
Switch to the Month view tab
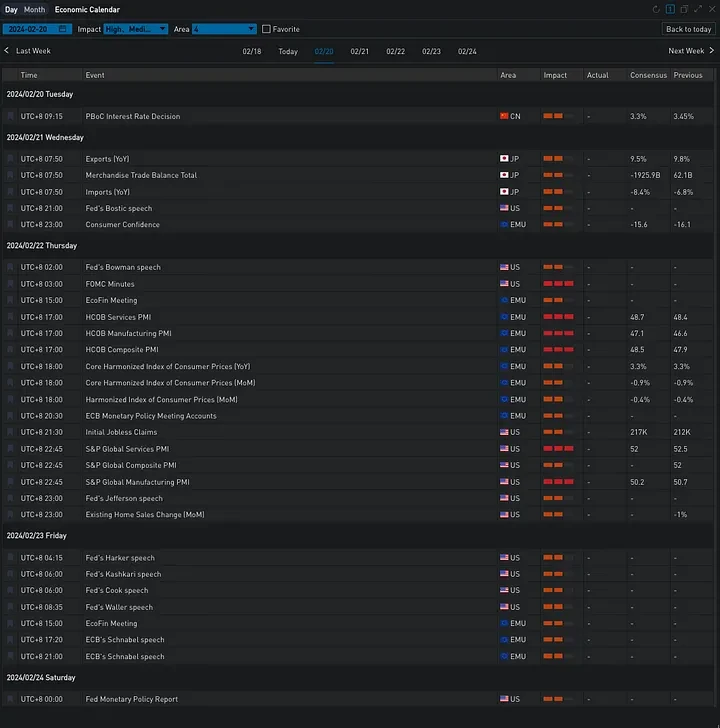point(34,9)
